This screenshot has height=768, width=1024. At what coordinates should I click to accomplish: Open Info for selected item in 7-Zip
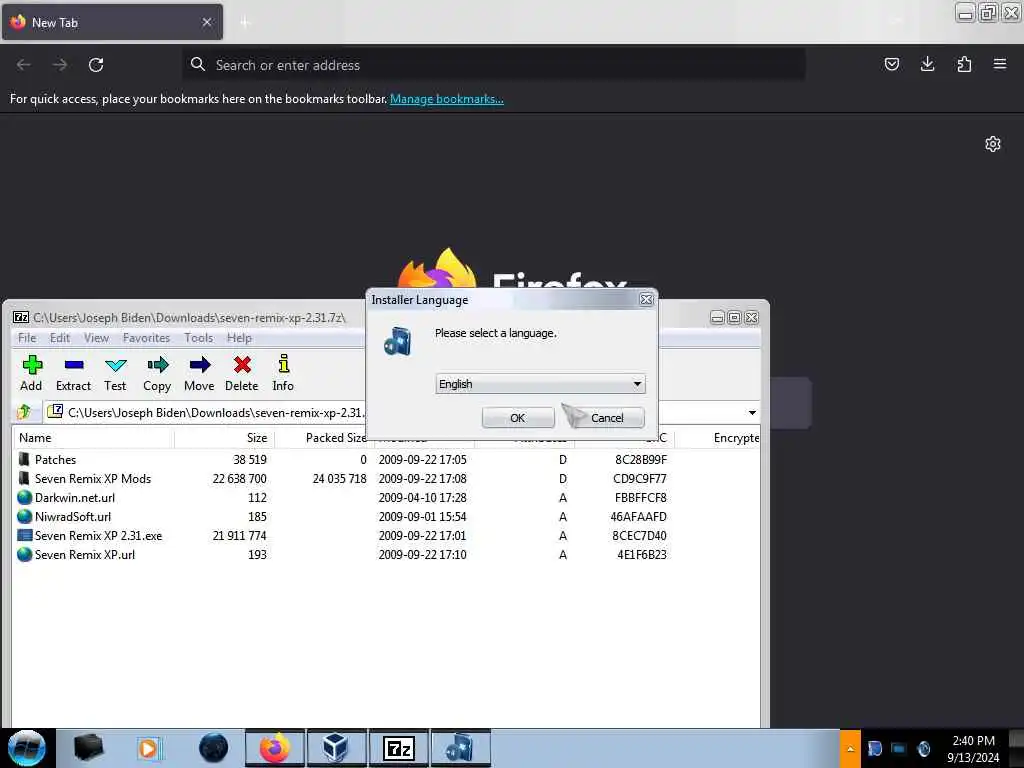(283, 374)
